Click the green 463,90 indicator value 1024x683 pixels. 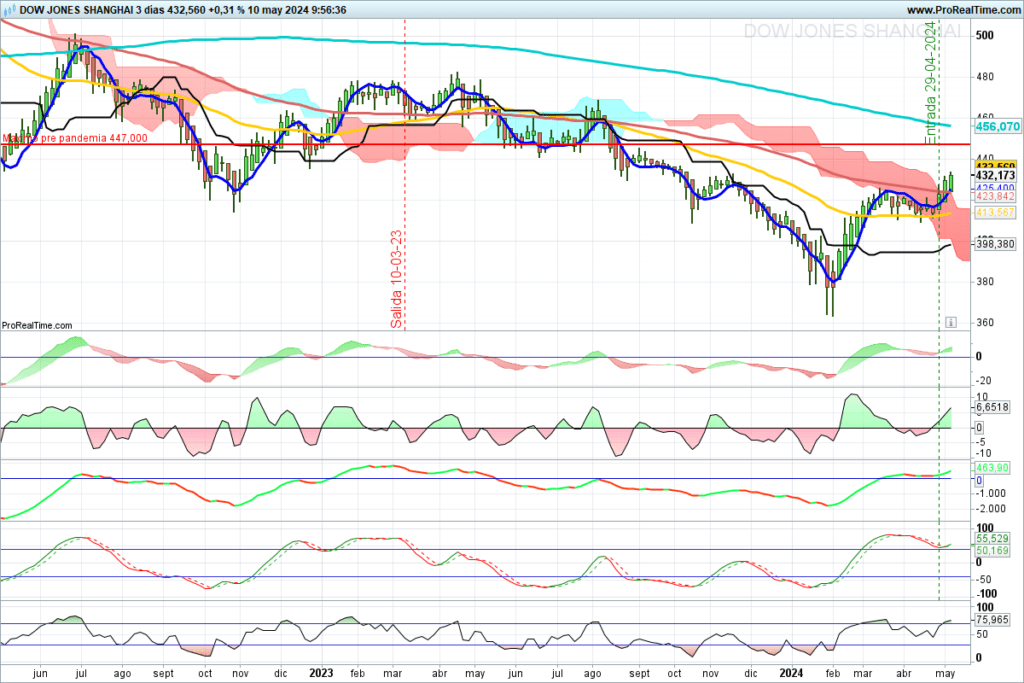992,468
